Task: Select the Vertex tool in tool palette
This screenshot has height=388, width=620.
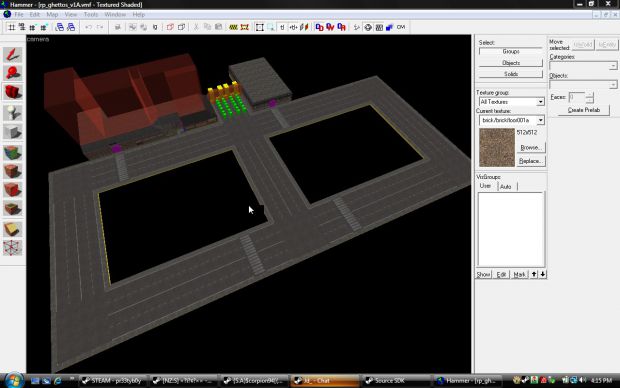Action: [13, 248]
